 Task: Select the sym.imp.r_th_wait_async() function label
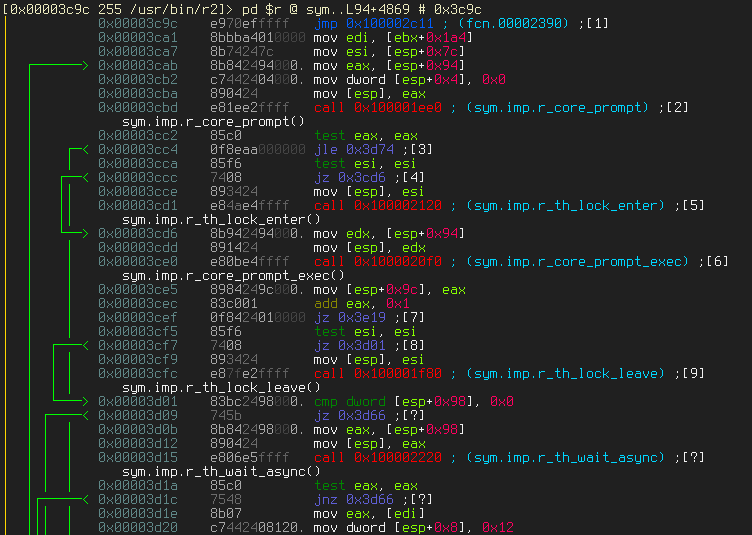pos(220,470)
